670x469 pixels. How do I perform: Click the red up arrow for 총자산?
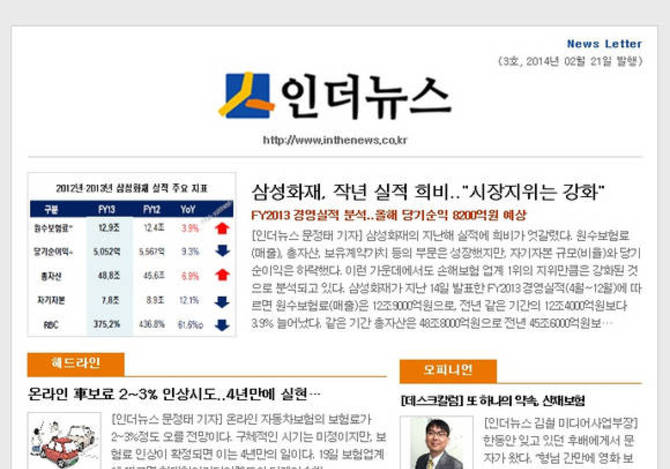click(x=222, y=275)
